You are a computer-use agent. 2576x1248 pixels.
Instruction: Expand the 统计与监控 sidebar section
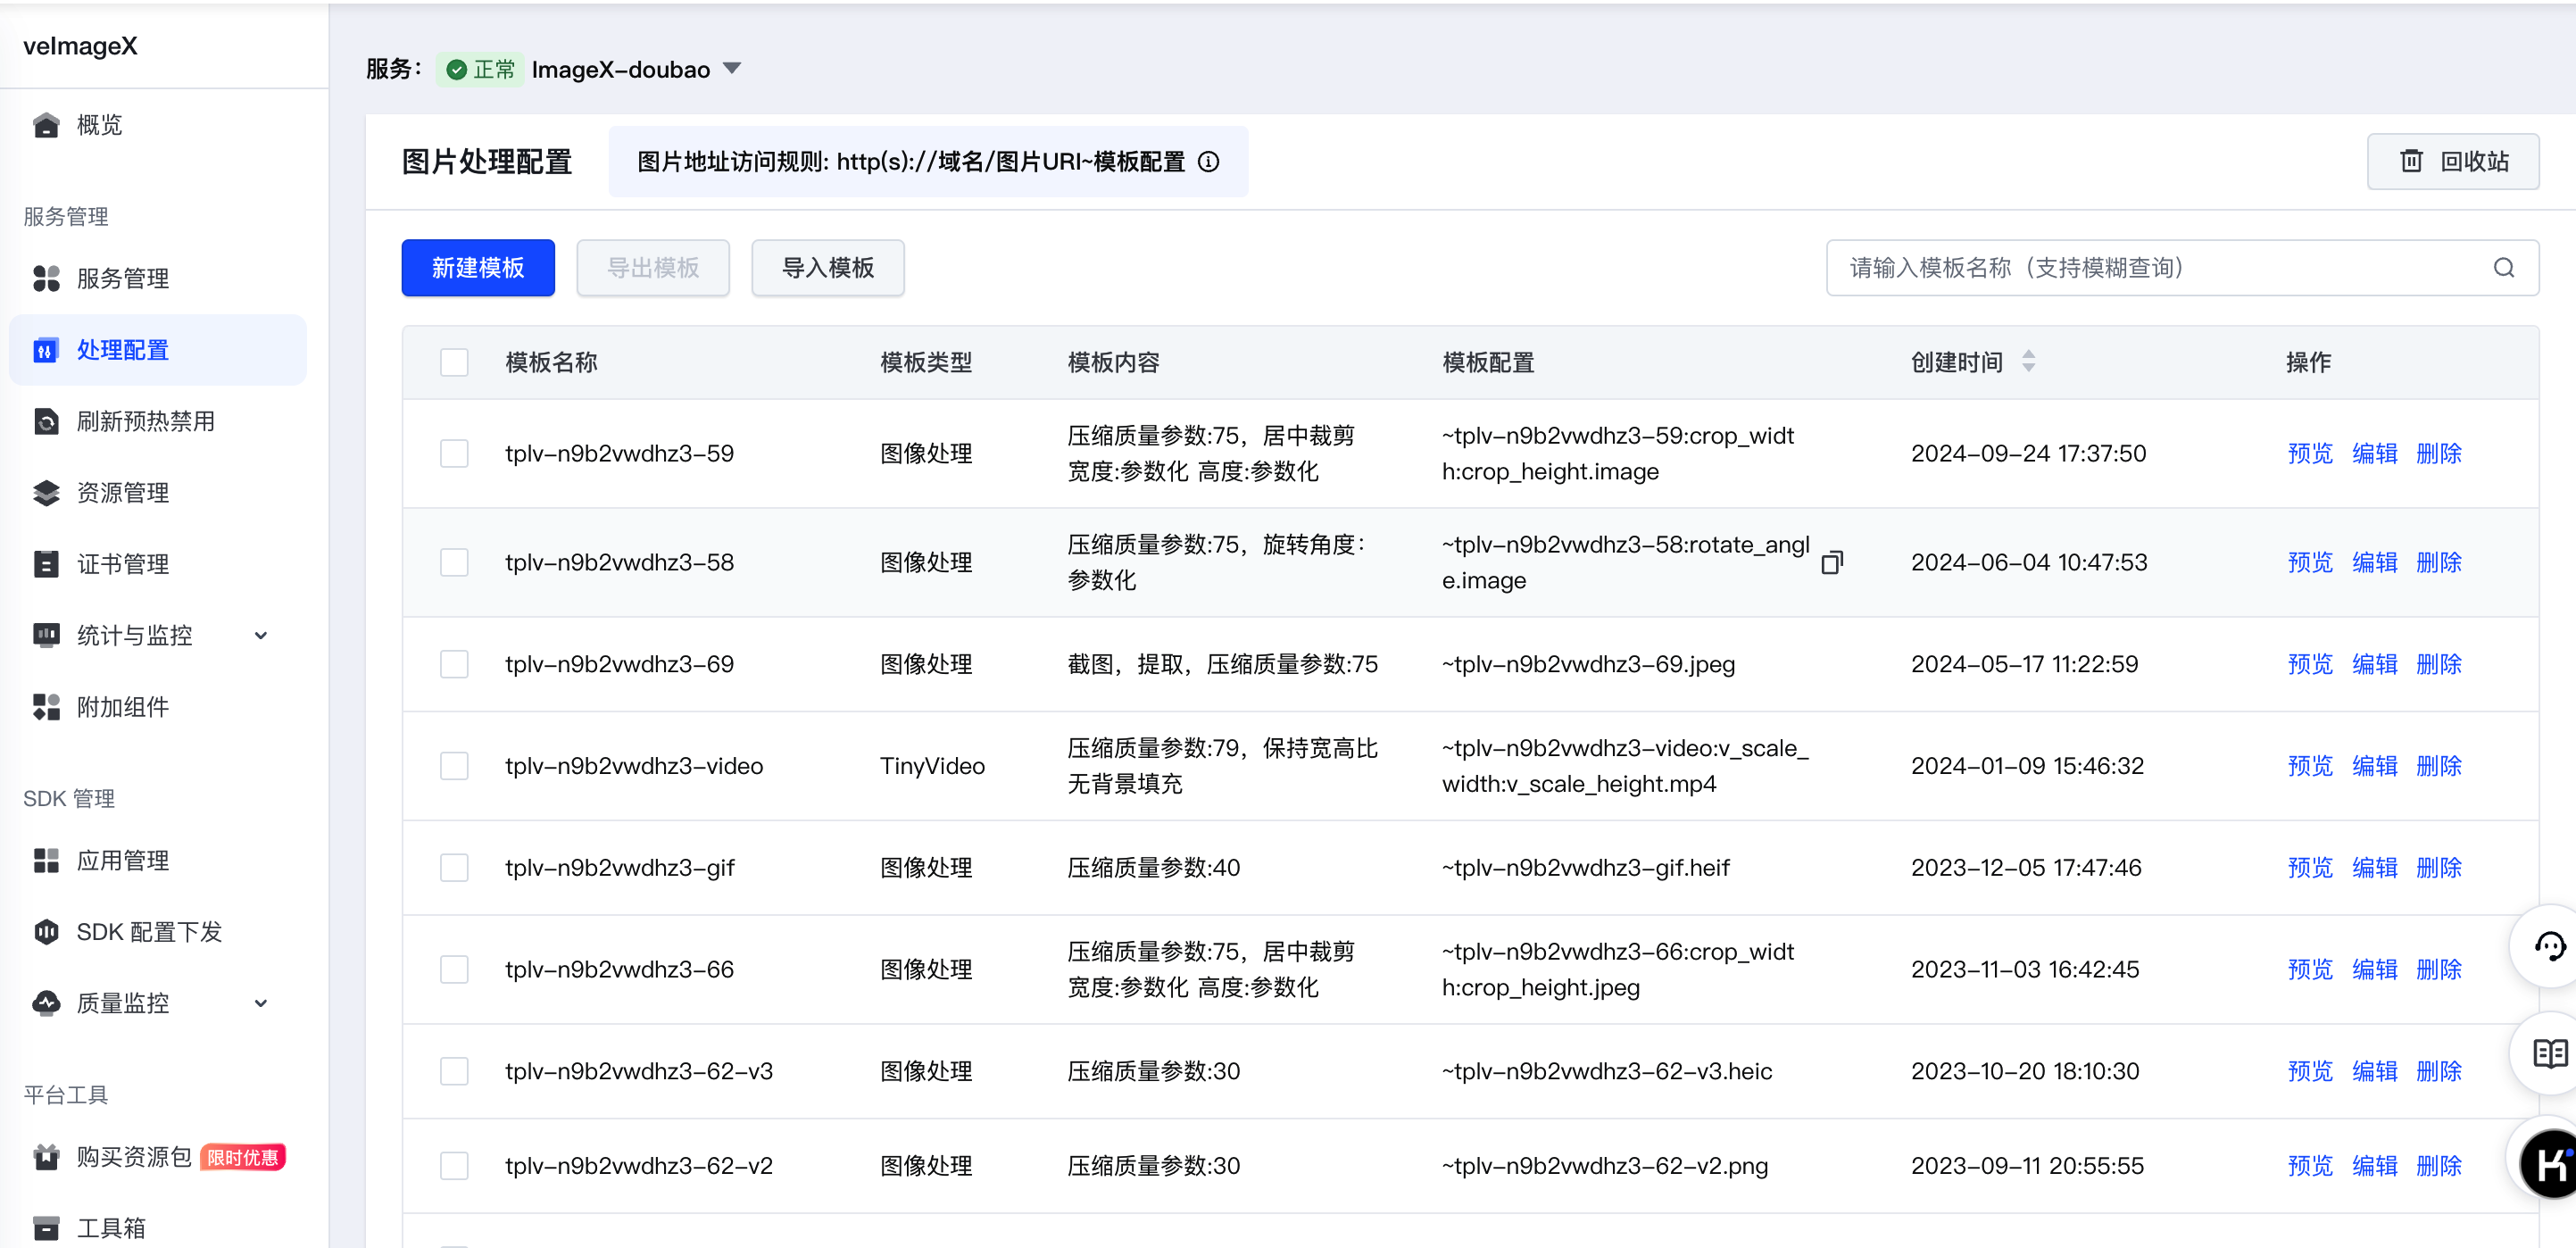coord(261,635)
